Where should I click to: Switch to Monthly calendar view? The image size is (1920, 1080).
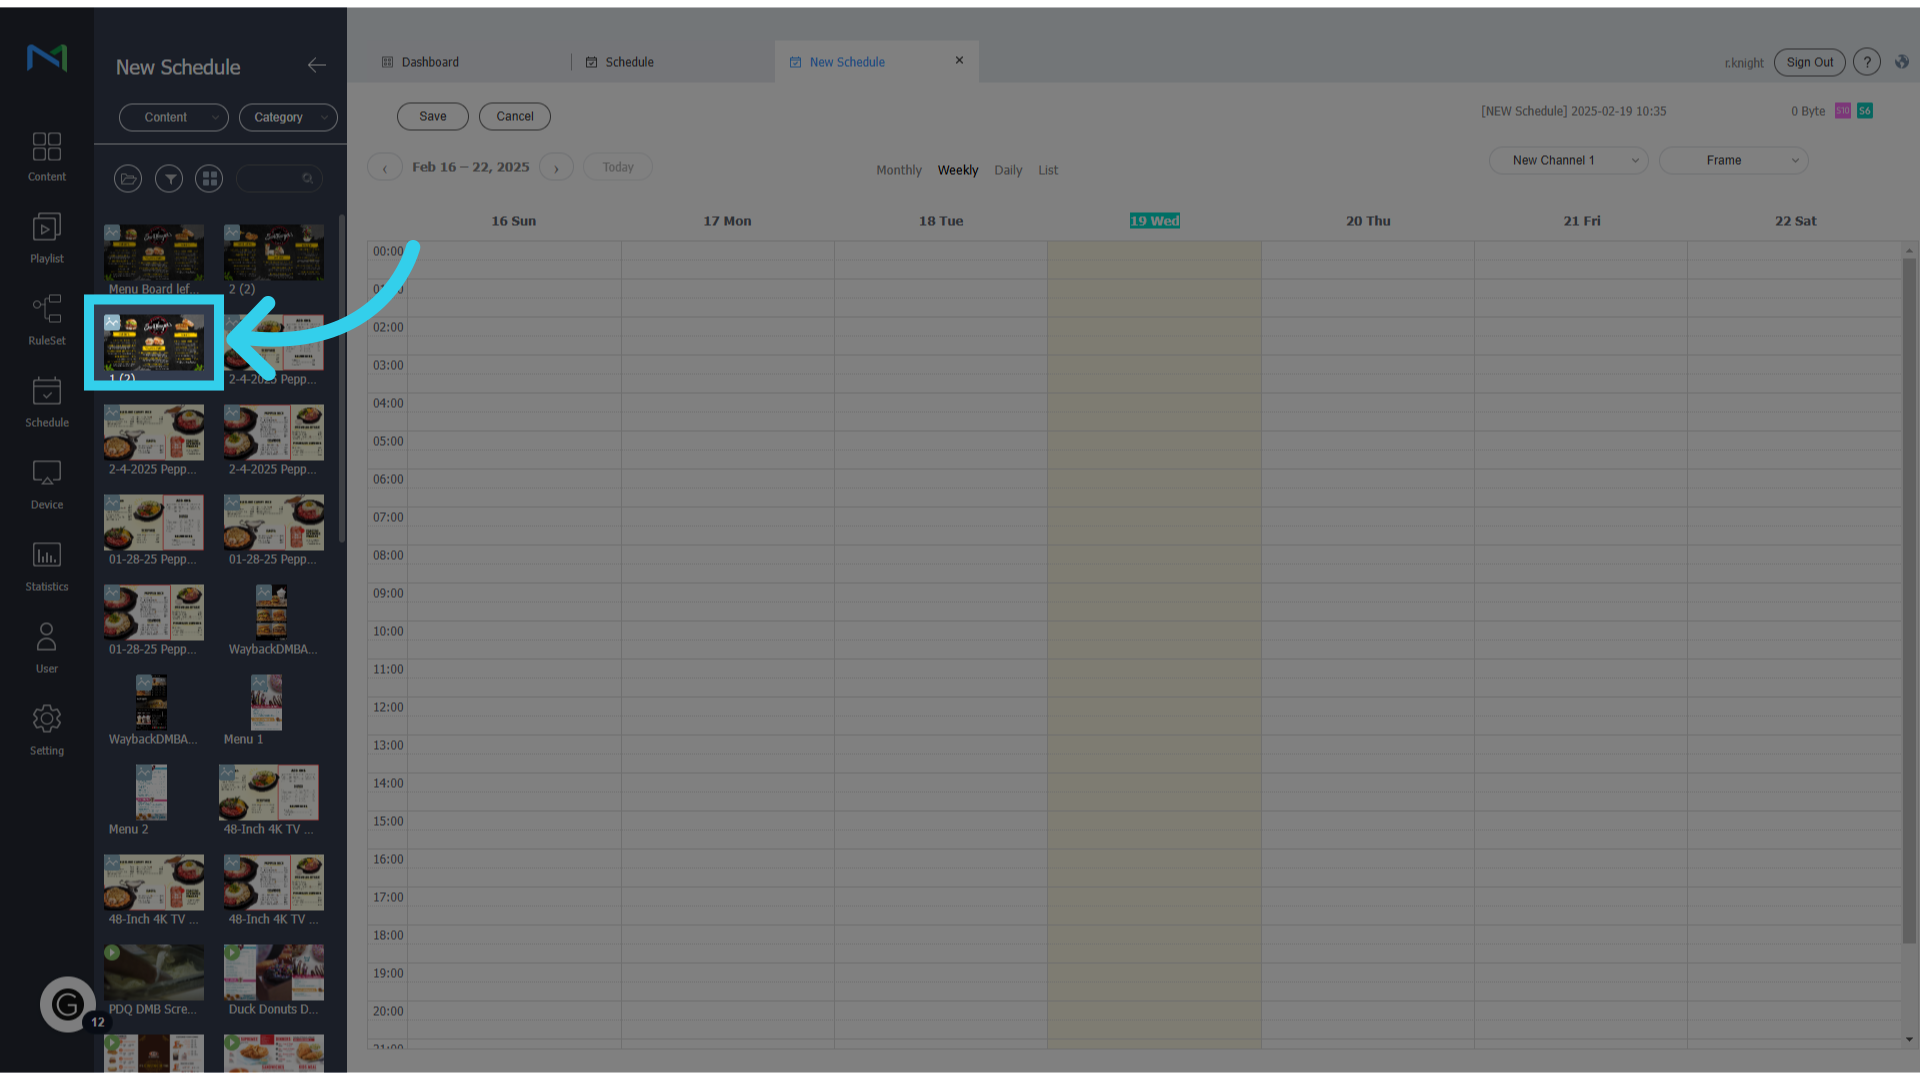[898, 170]
